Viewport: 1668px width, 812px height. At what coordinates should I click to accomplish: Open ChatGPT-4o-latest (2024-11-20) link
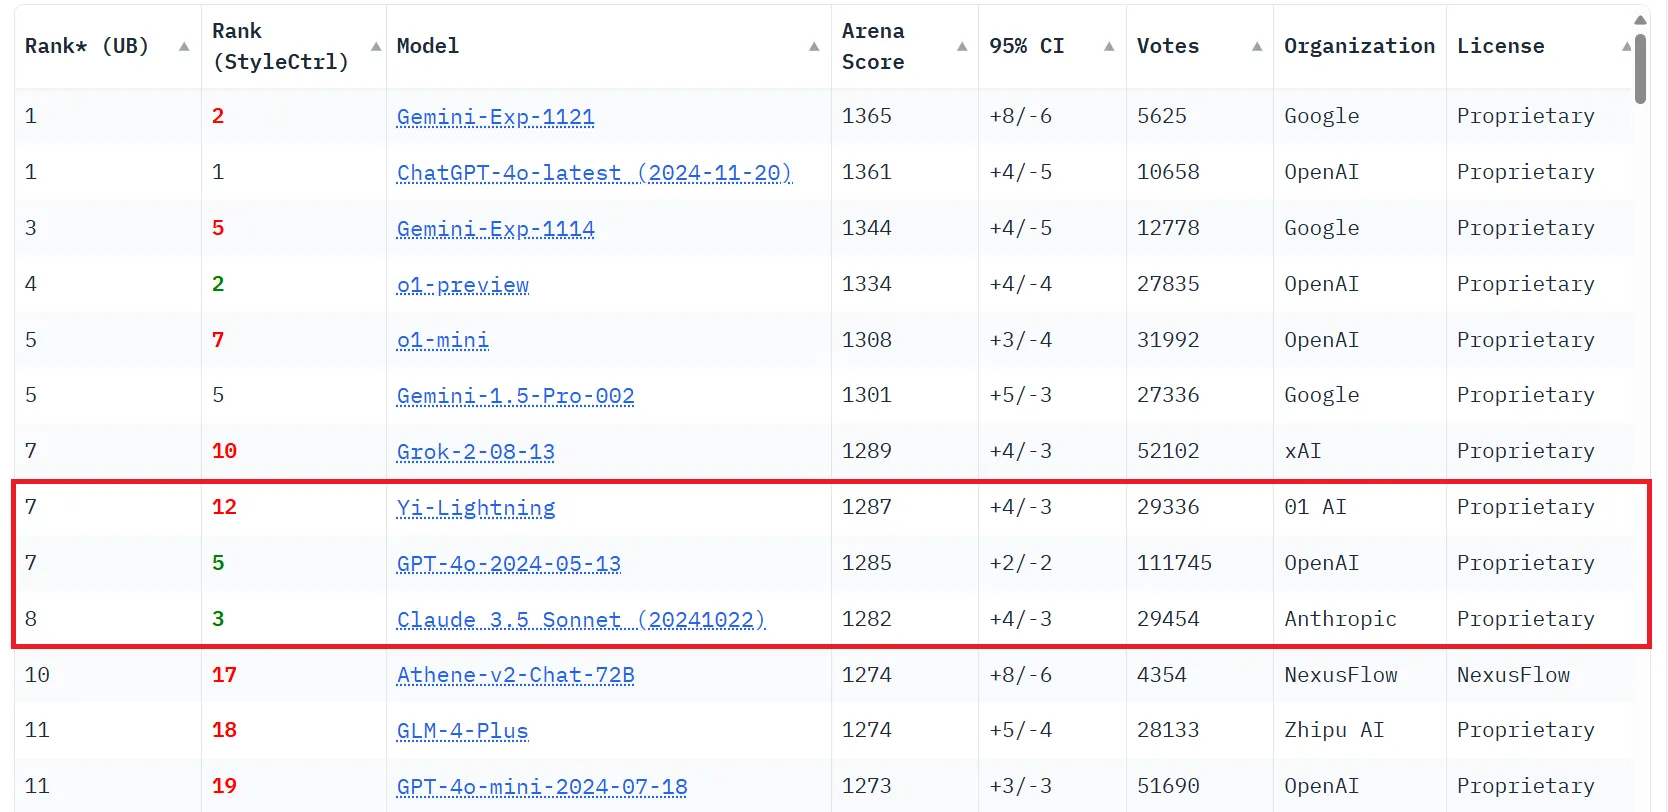coord(594,173)
